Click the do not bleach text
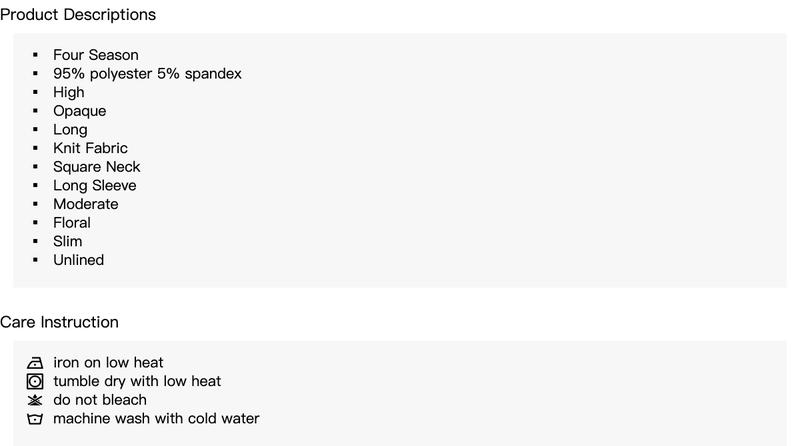Image resolution: width=800 pixels, height=446 pixels. 100,400
